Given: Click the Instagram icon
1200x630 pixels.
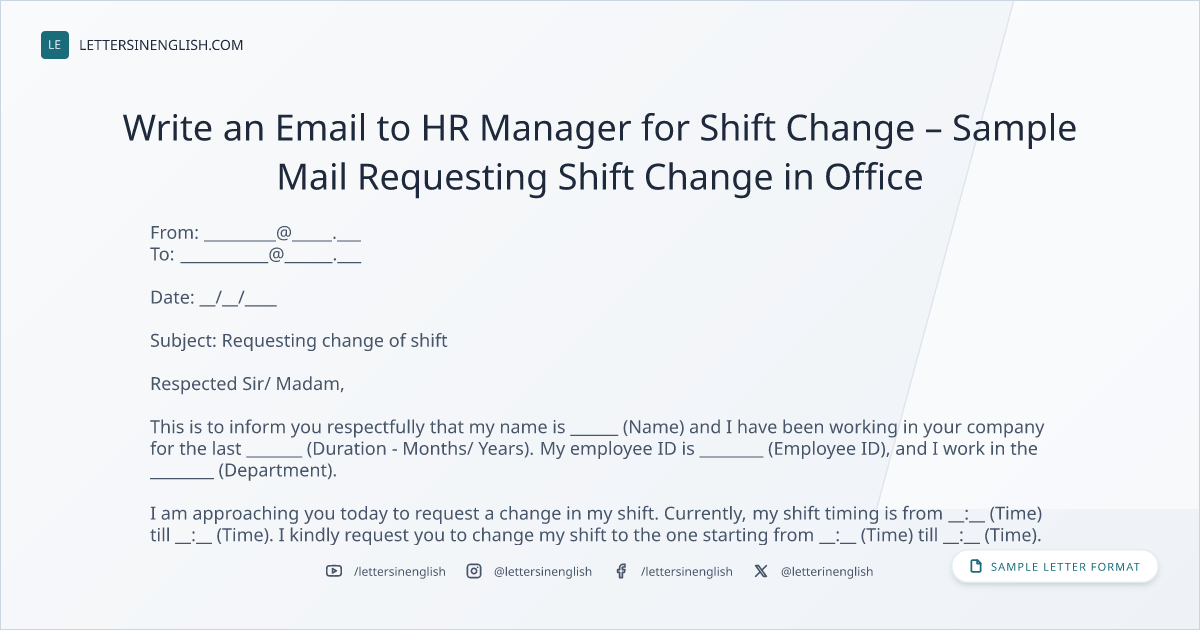Looking at the screenshot, I should 474,571.
